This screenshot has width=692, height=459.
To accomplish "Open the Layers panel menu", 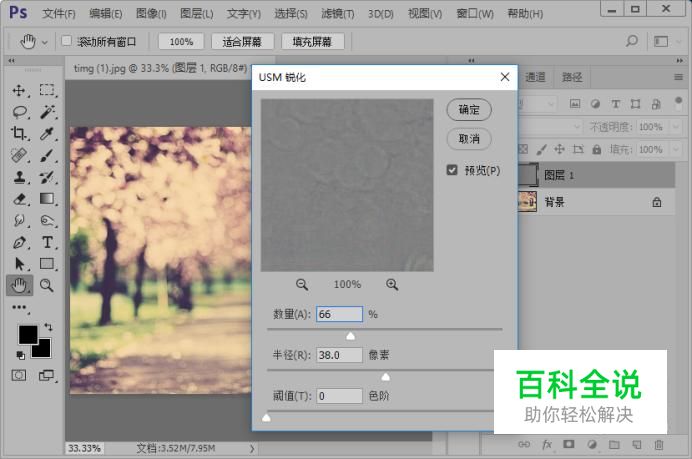I will pyautogui.click(x=678, y=78).
